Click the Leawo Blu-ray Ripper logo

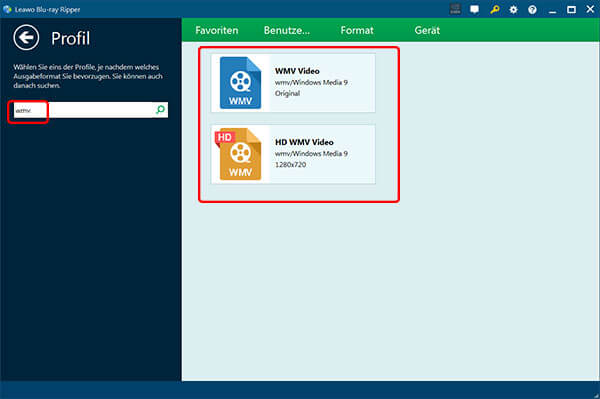(7, 9)
